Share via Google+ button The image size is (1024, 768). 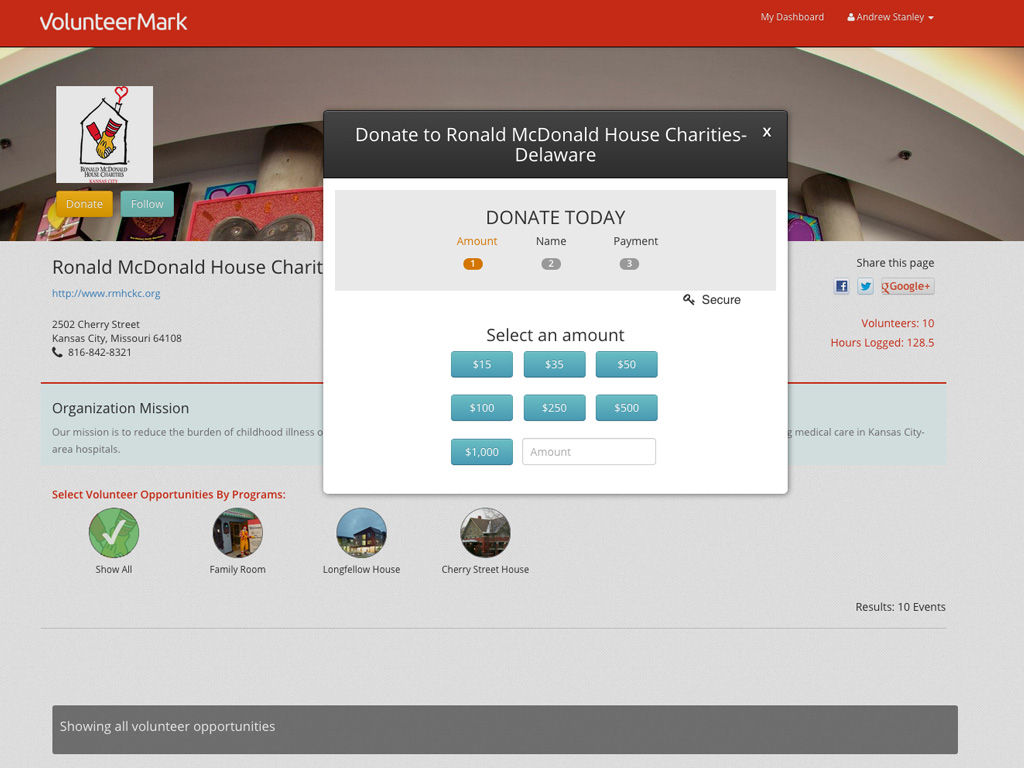(x=908, y=286)
